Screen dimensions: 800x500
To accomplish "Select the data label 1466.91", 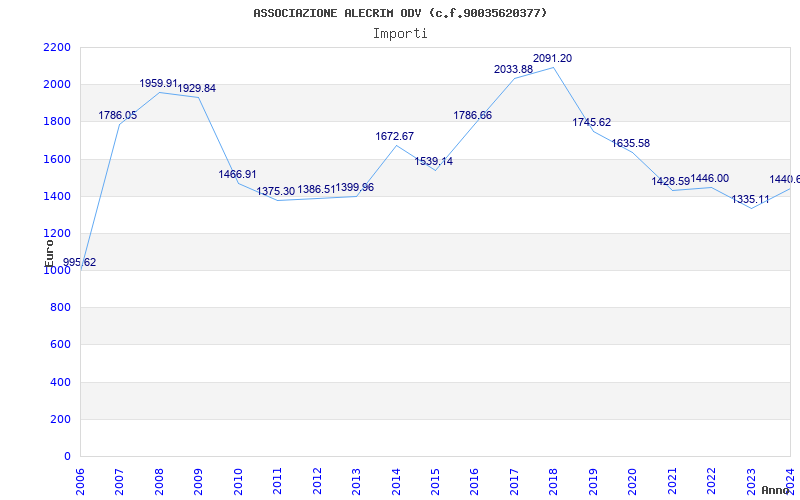I will [238, 174].
